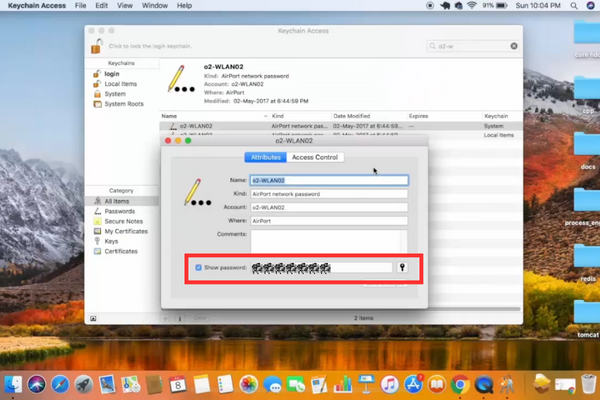Open the Keychain Access app menu
The height and width of the screenshot is (400, 600).
coord(37,5)
